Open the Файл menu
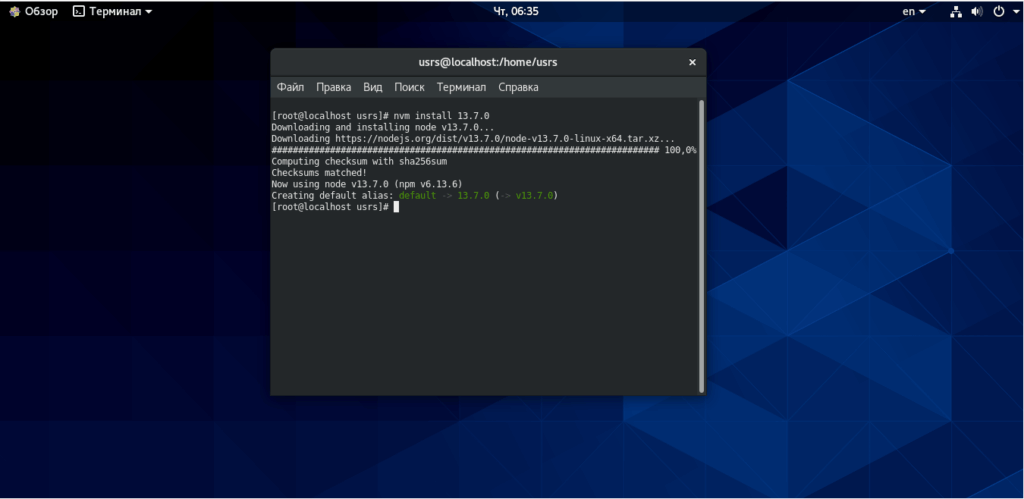Image resolution: width=1024 pixels, height=499 pixels. pos(290,87)
